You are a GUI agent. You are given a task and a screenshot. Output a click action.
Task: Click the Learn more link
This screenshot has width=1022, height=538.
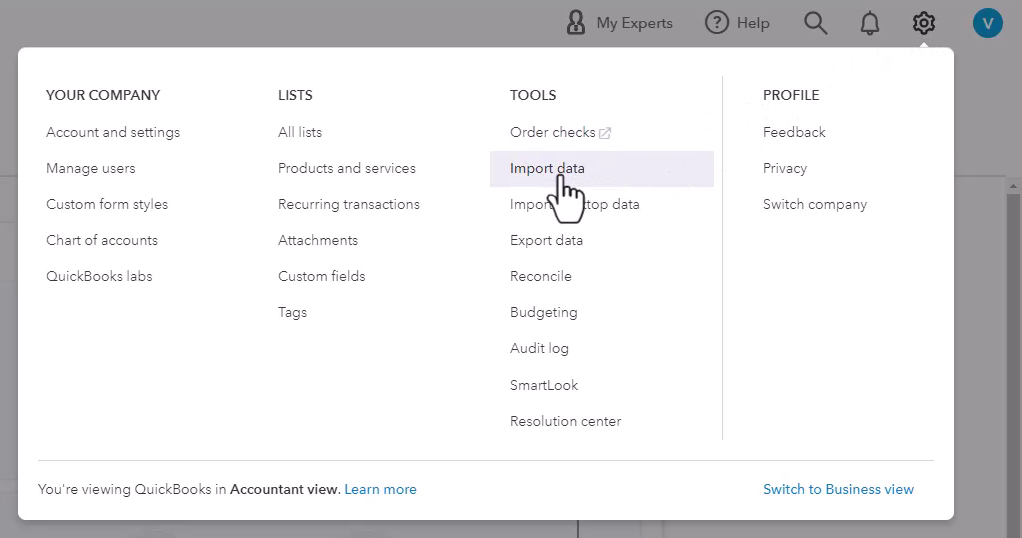tap(380, 489)
